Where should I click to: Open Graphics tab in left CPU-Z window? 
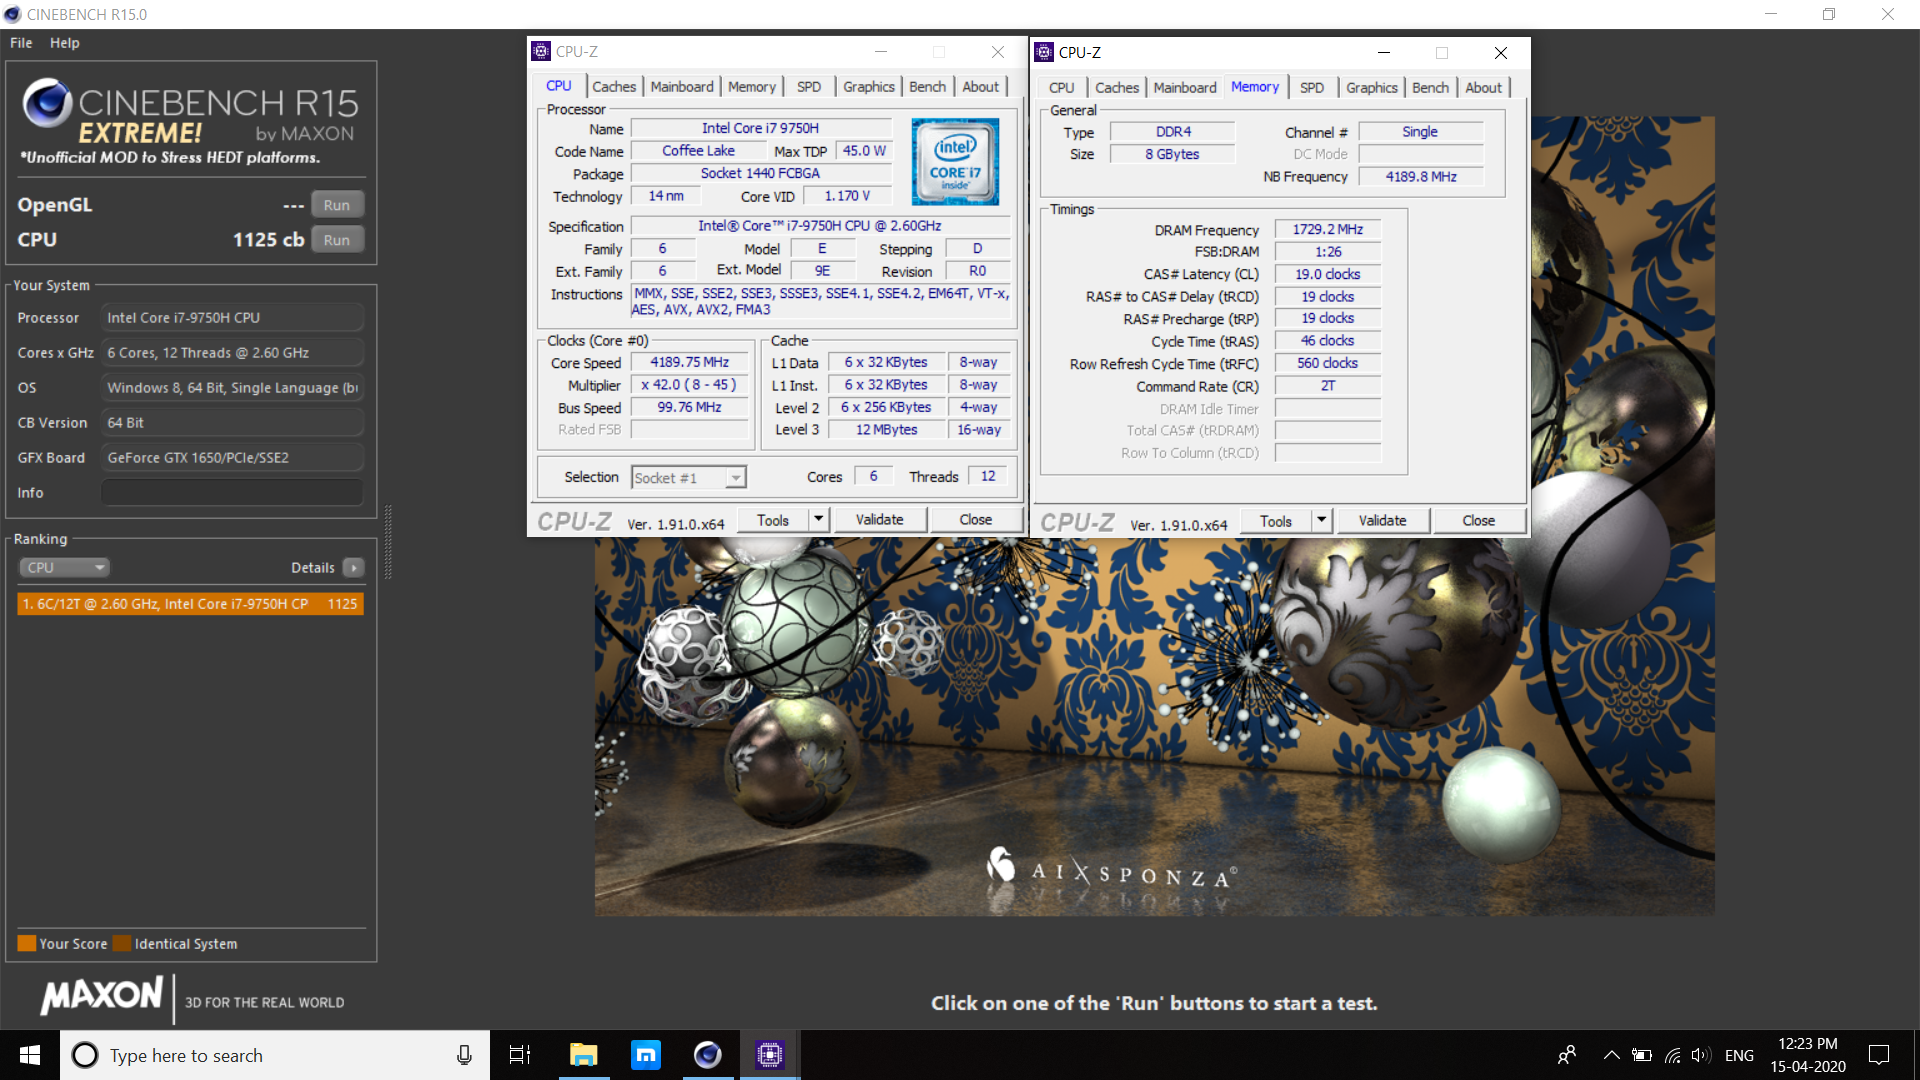pos(869,87)
